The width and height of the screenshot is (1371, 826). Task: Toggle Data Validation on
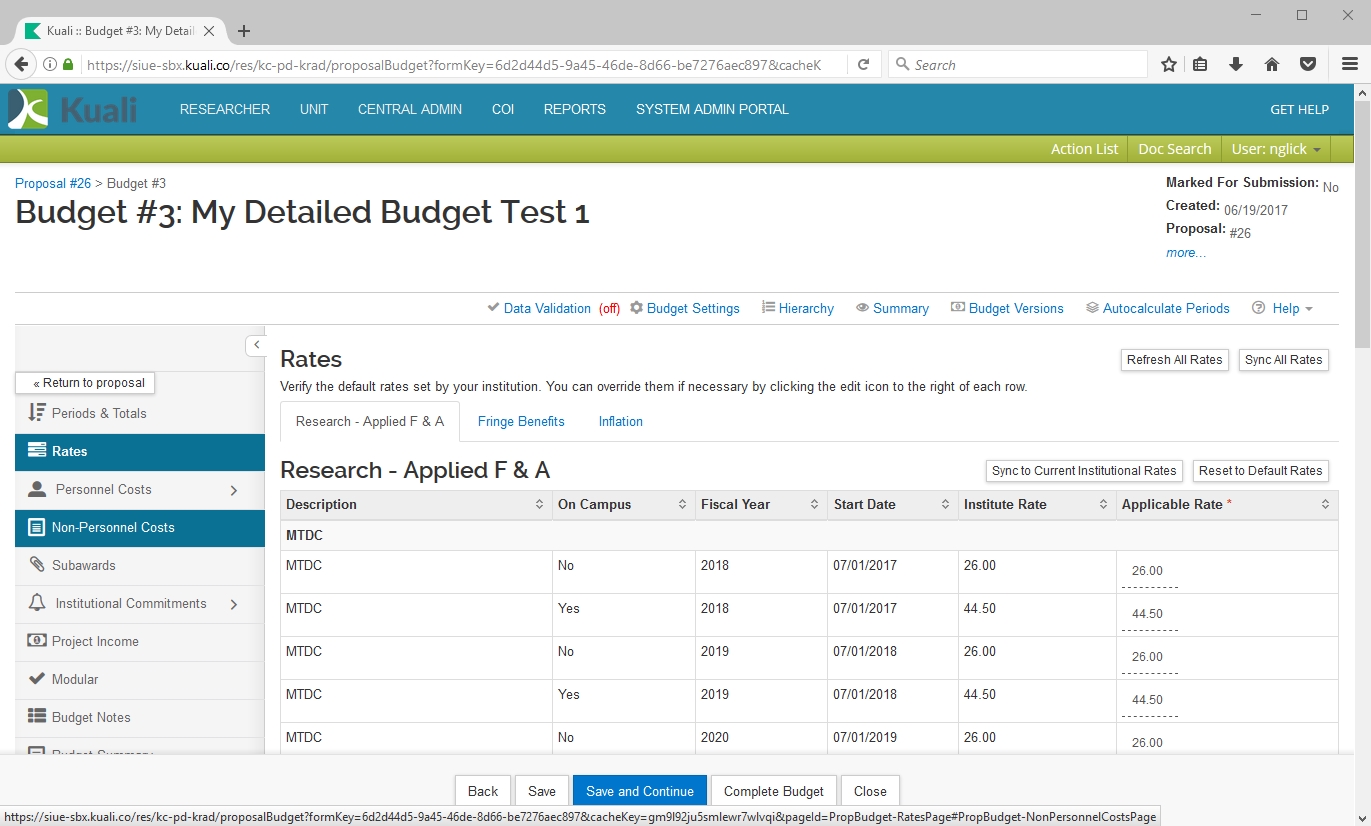tap(547, 308)
